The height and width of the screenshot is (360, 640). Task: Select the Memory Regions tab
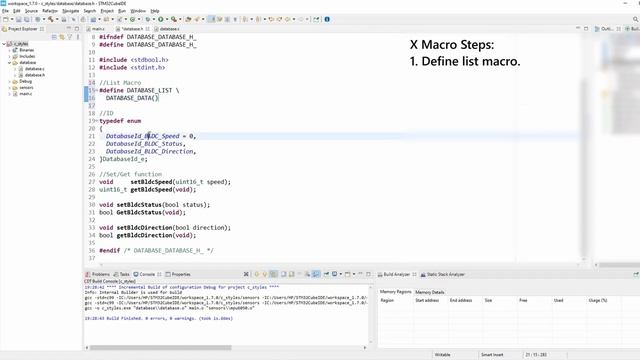pyautogui.click(x=396, y=292)
